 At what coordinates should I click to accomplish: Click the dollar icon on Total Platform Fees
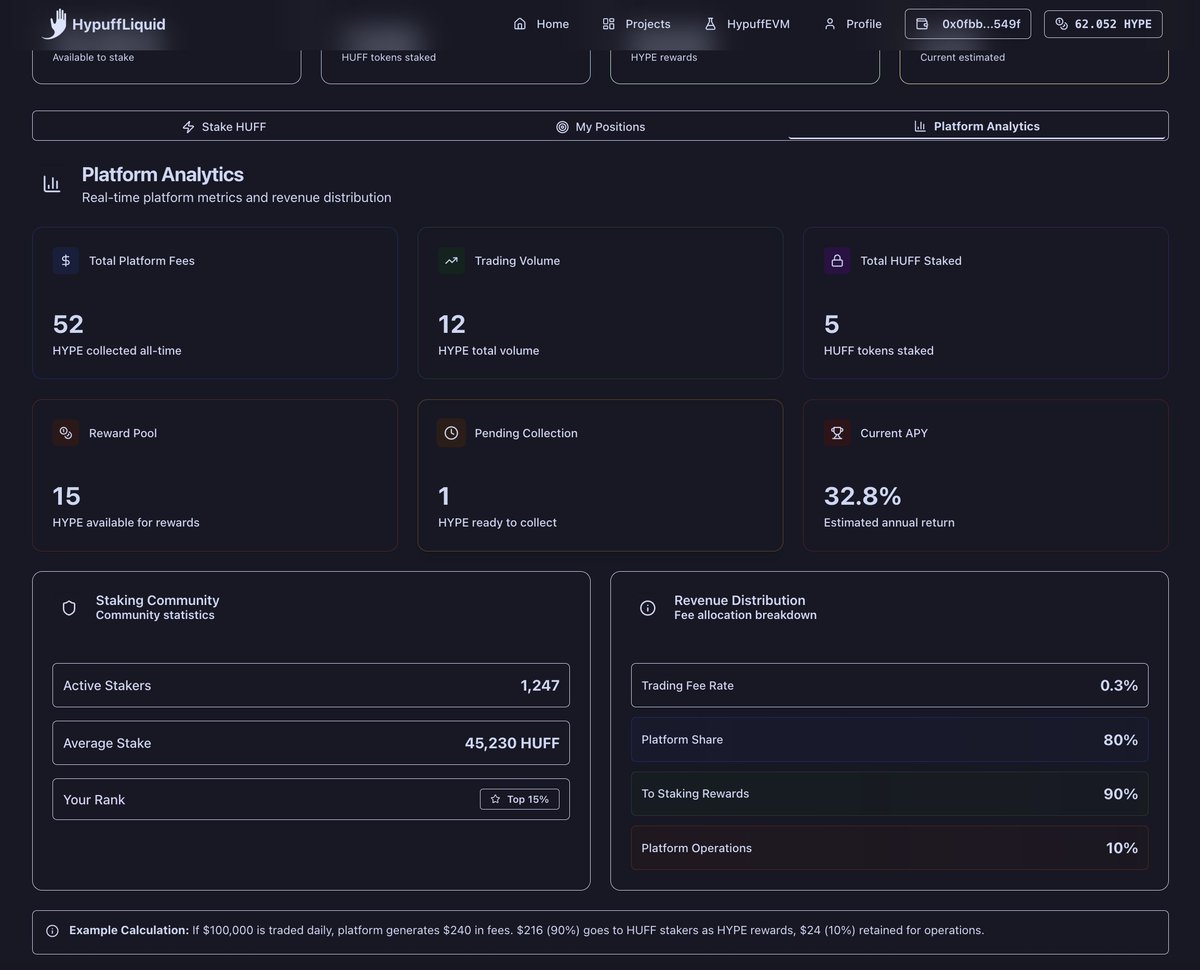(x=66, y=261)
